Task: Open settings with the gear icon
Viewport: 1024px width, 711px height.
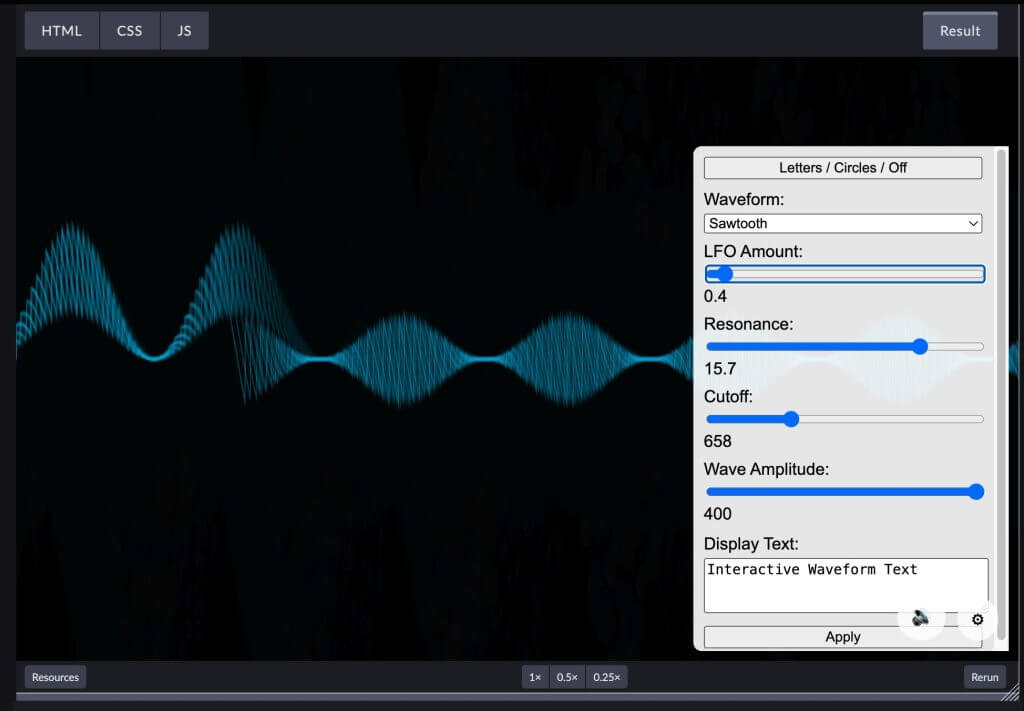Action: [977, 620]
